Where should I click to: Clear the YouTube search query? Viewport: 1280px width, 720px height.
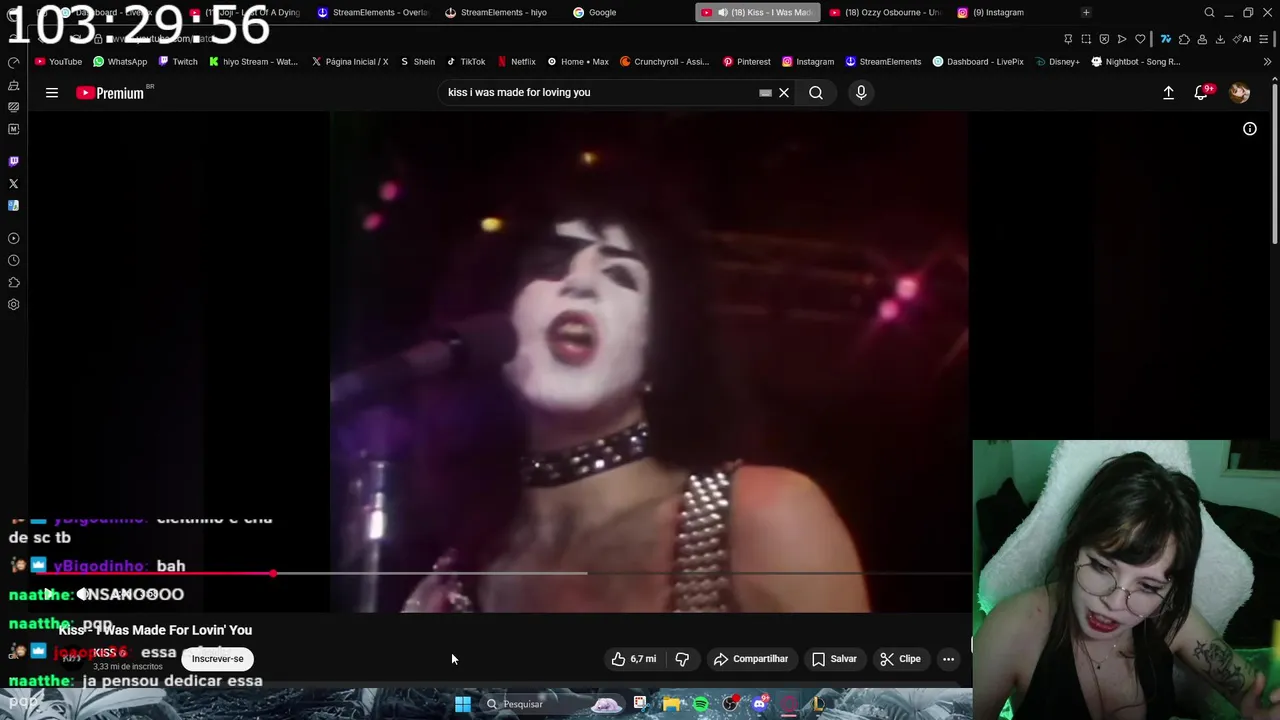tap(784, 93)
